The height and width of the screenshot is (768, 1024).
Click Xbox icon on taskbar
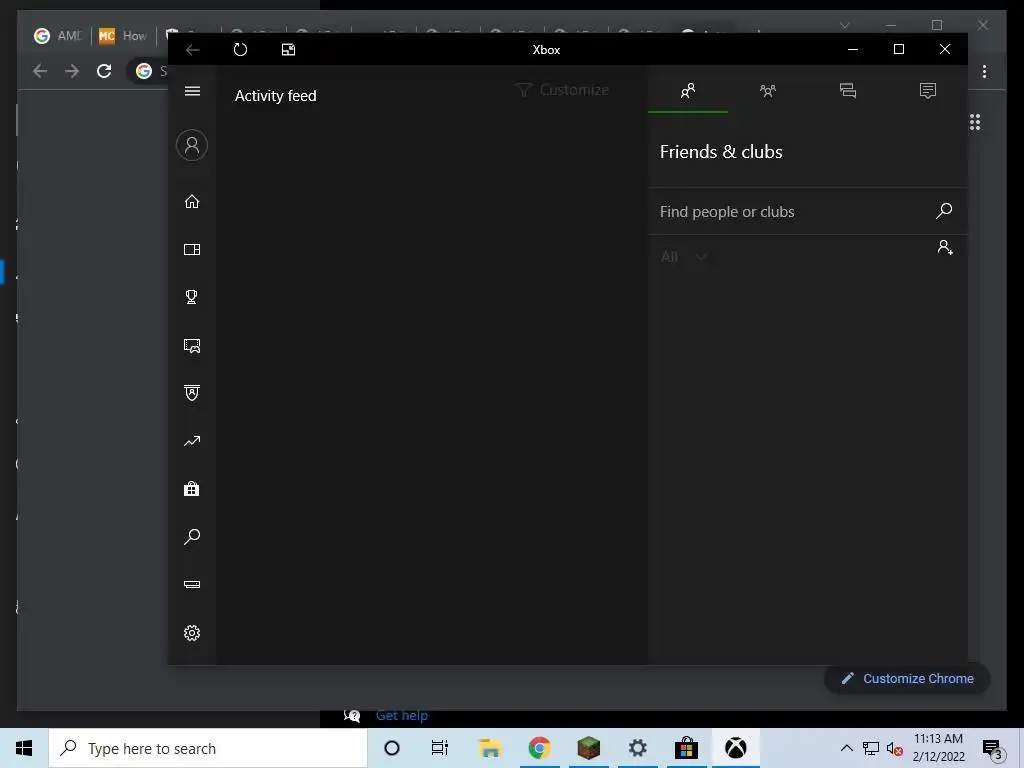[736, 748]
